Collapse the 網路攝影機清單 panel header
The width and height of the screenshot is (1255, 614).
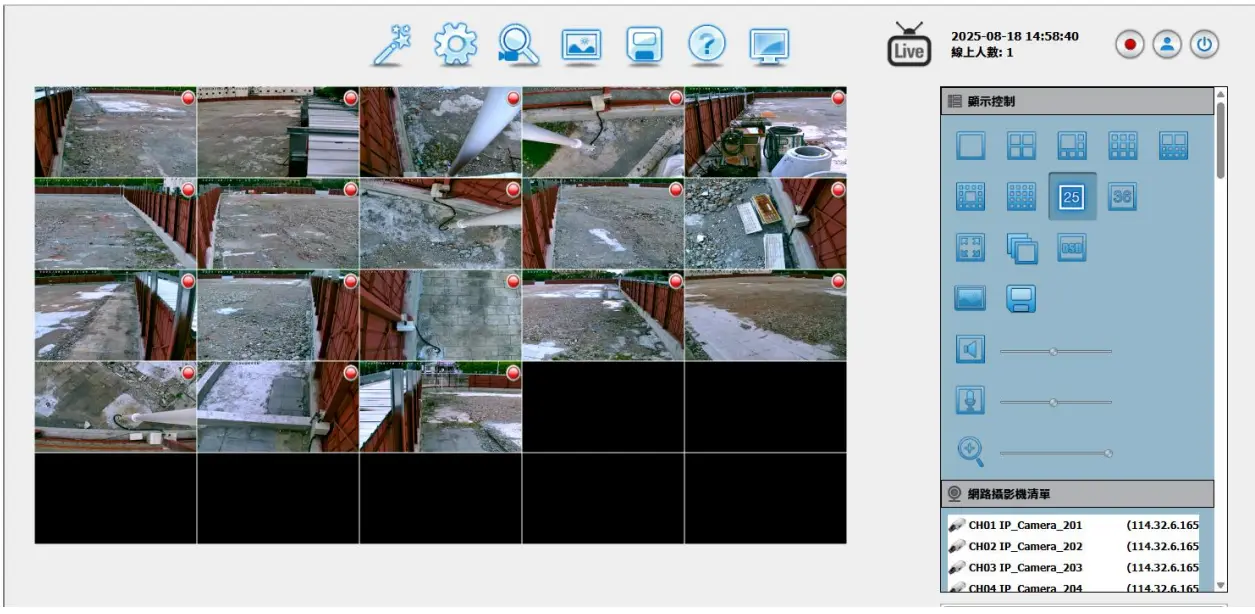click(1077, 494)
